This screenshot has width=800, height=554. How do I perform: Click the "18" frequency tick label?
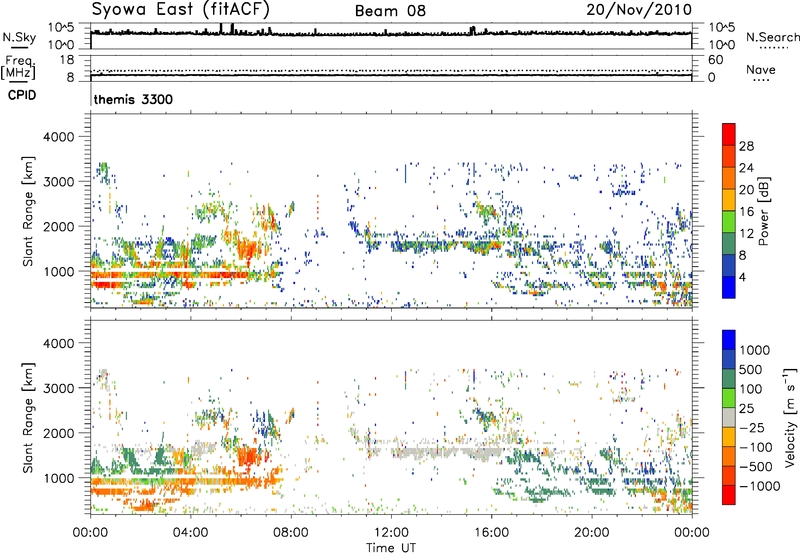(67, 60)
